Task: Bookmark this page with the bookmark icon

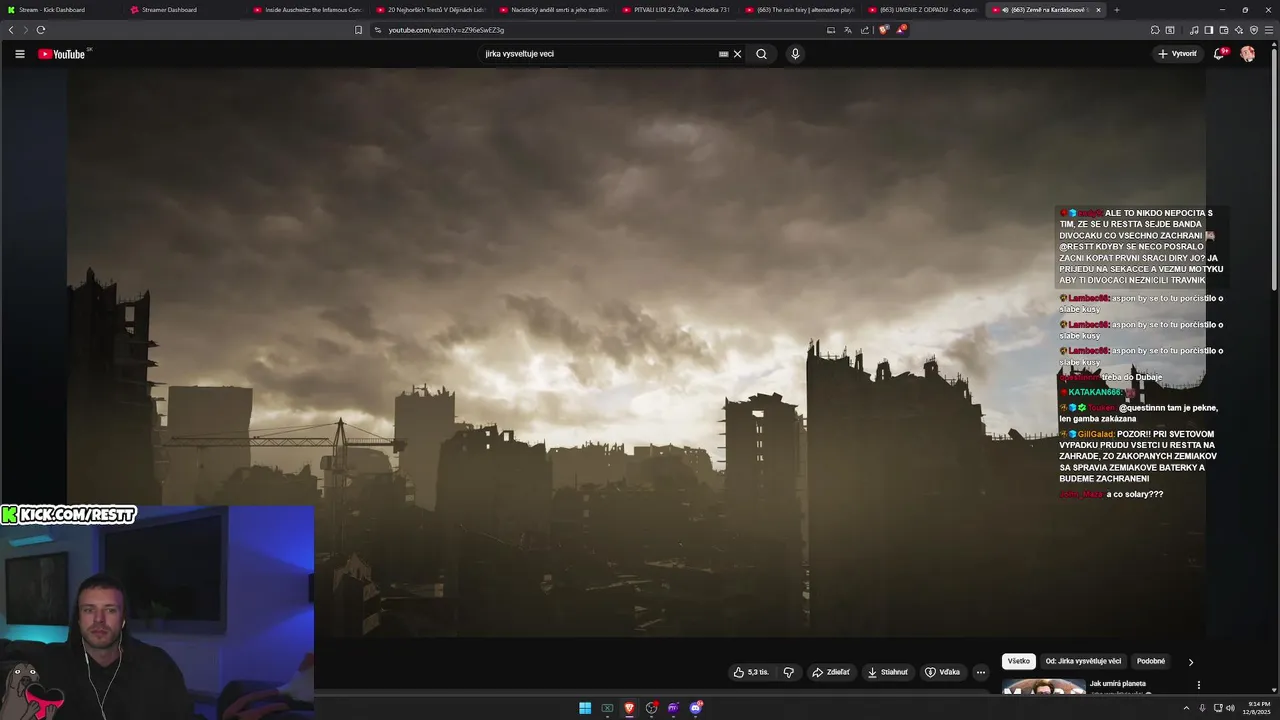Action: point(358,30)
